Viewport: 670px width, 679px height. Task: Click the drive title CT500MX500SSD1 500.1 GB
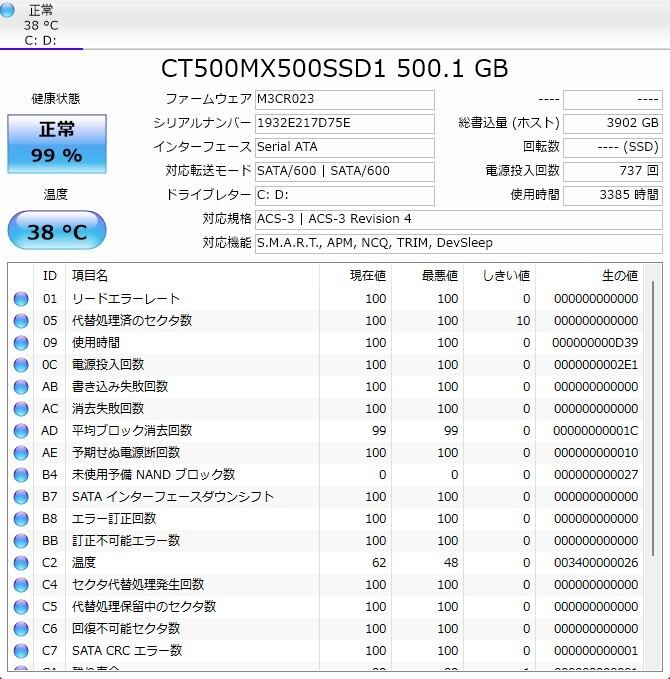click(x=334, y=68)
